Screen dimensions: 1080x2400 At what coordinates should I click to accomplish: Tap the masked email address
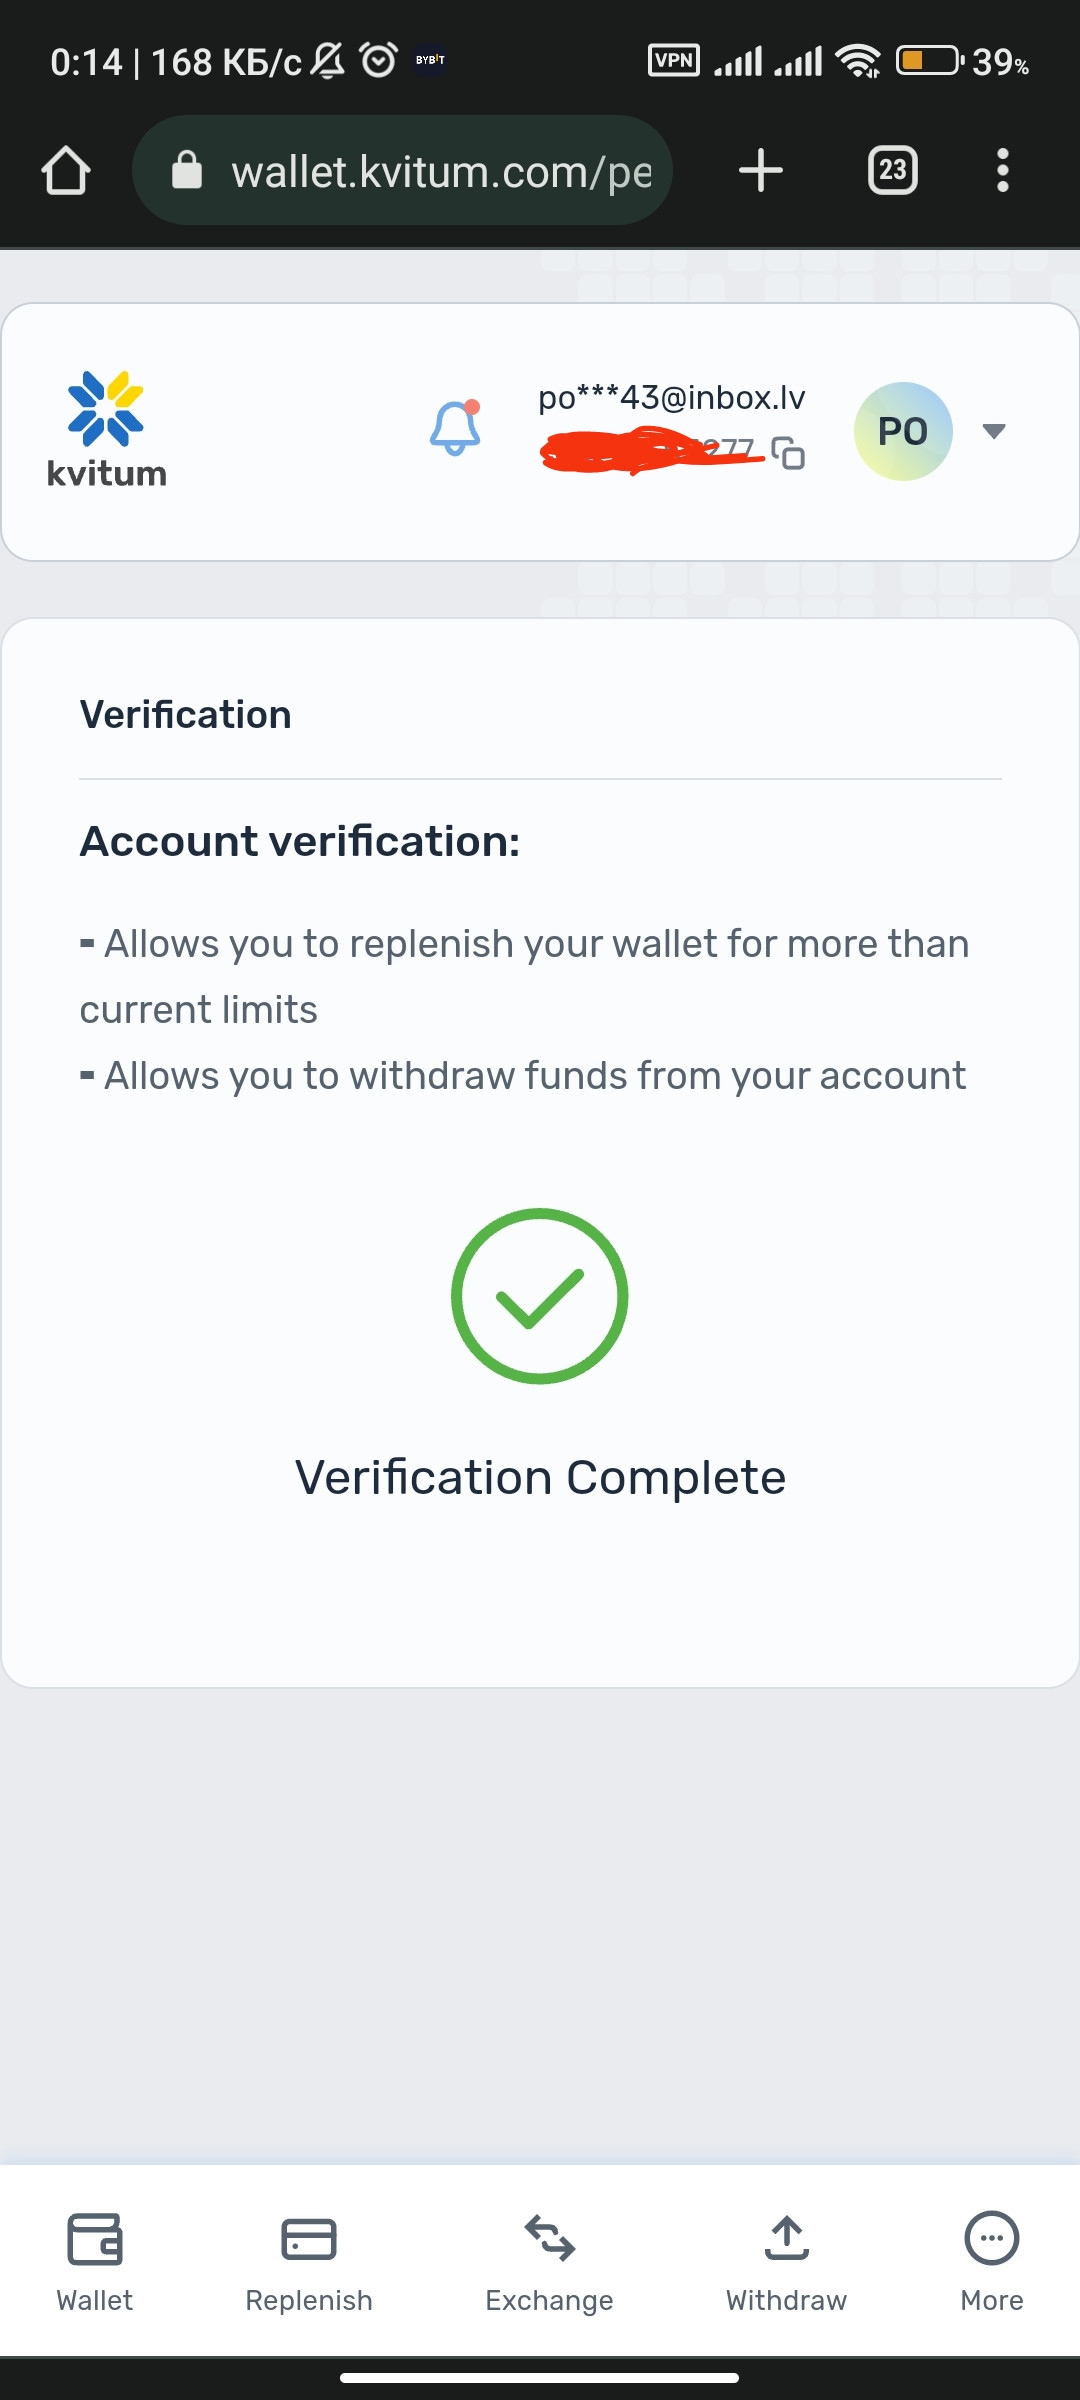tap(671, 398)
